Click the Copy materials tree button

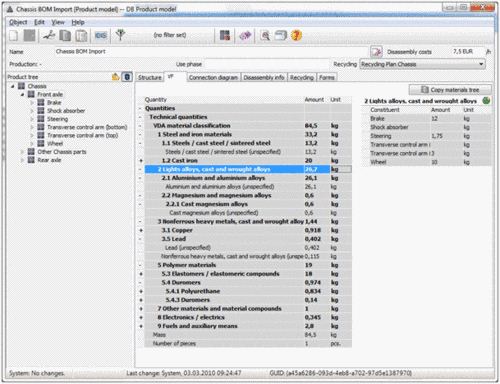(450, 90)
